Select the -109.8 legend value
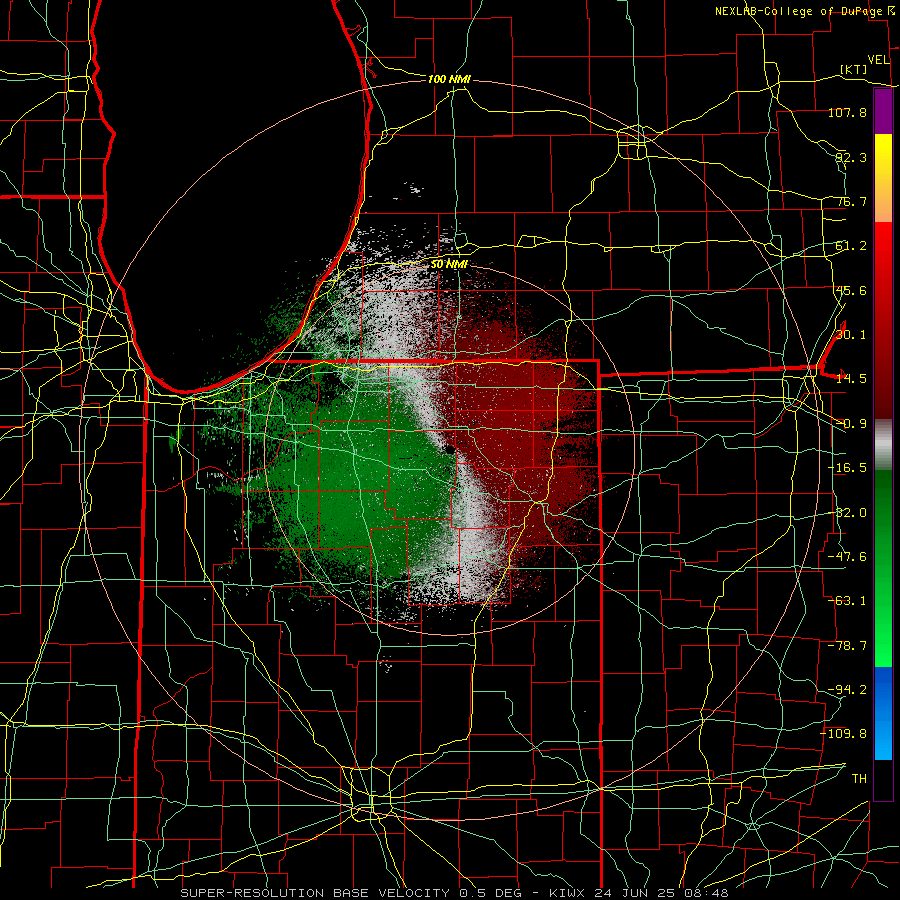The width and height of the screenshot is (900, 900). tap(844, 734)
